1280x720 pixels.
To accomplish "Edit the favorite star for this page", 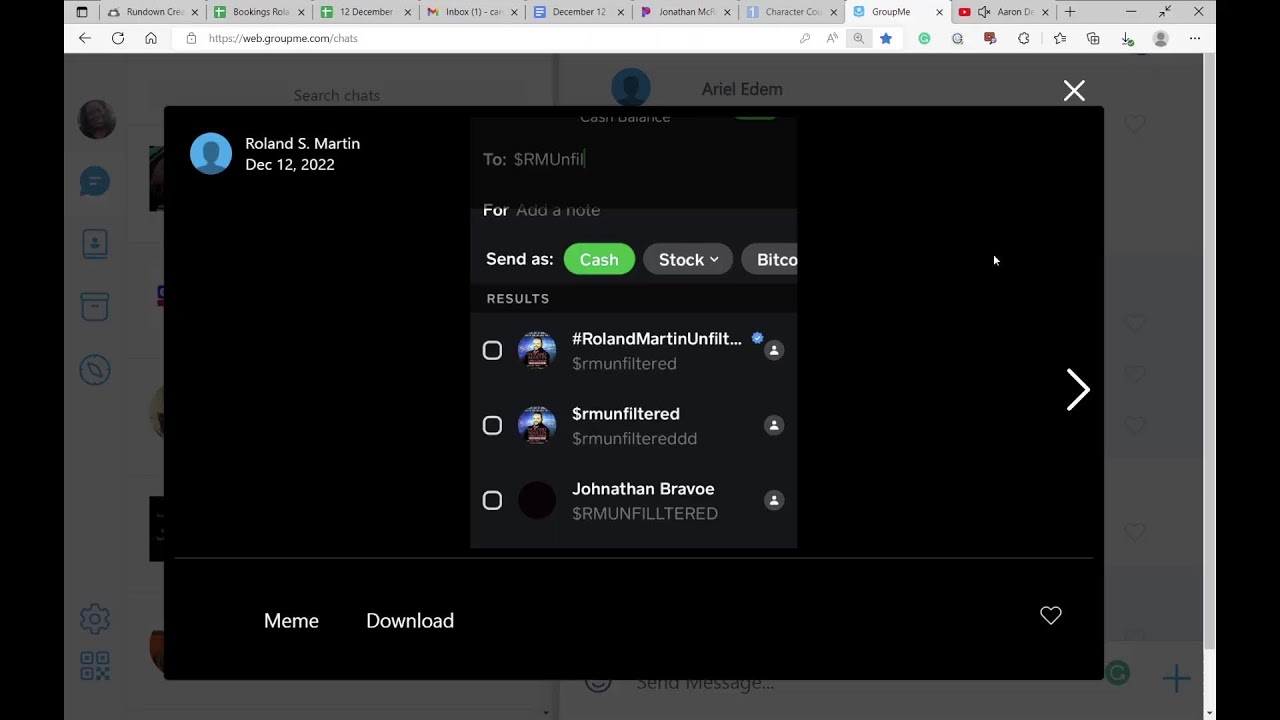I will [886, 38].
